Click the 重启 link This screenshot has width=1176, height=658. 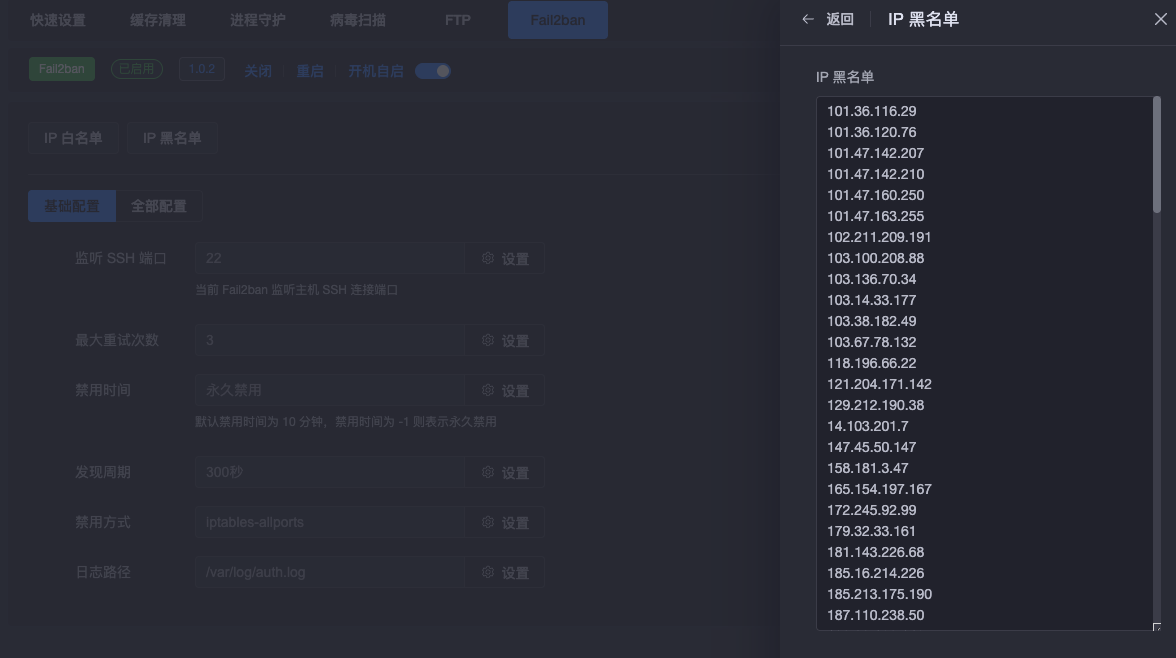[x=310, y=71]
